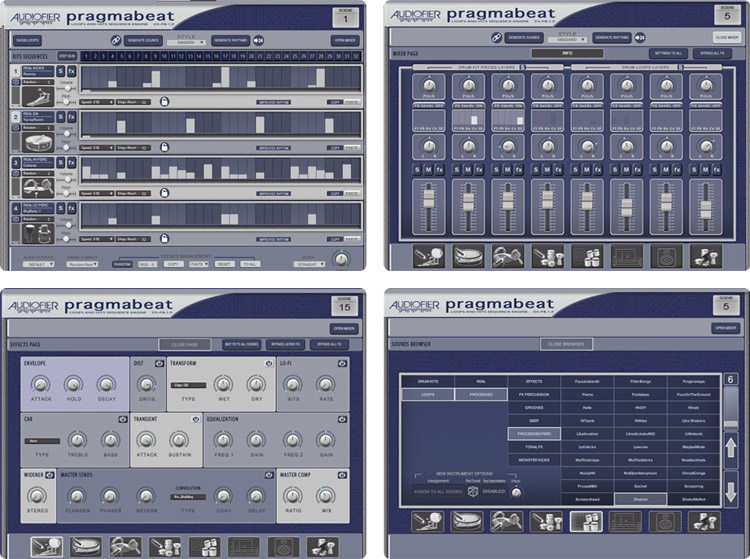This screenshot has width=750, height=559.
Task: Select the speaker layer icon in mixer page
Action: tap(666, 256)
